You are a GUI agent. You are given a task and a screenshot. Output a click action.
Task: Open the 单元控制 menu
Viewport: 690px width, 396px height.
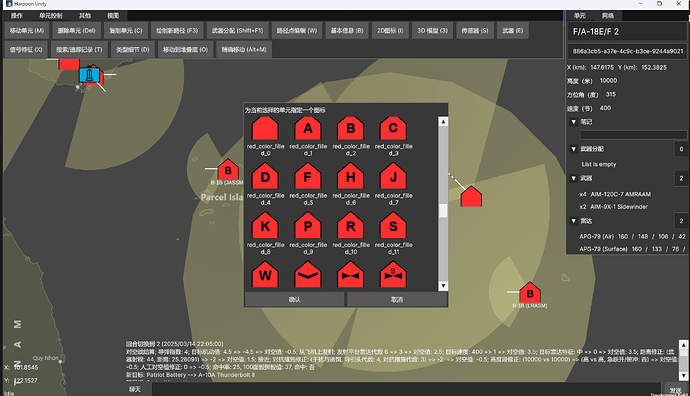[51, 16]
